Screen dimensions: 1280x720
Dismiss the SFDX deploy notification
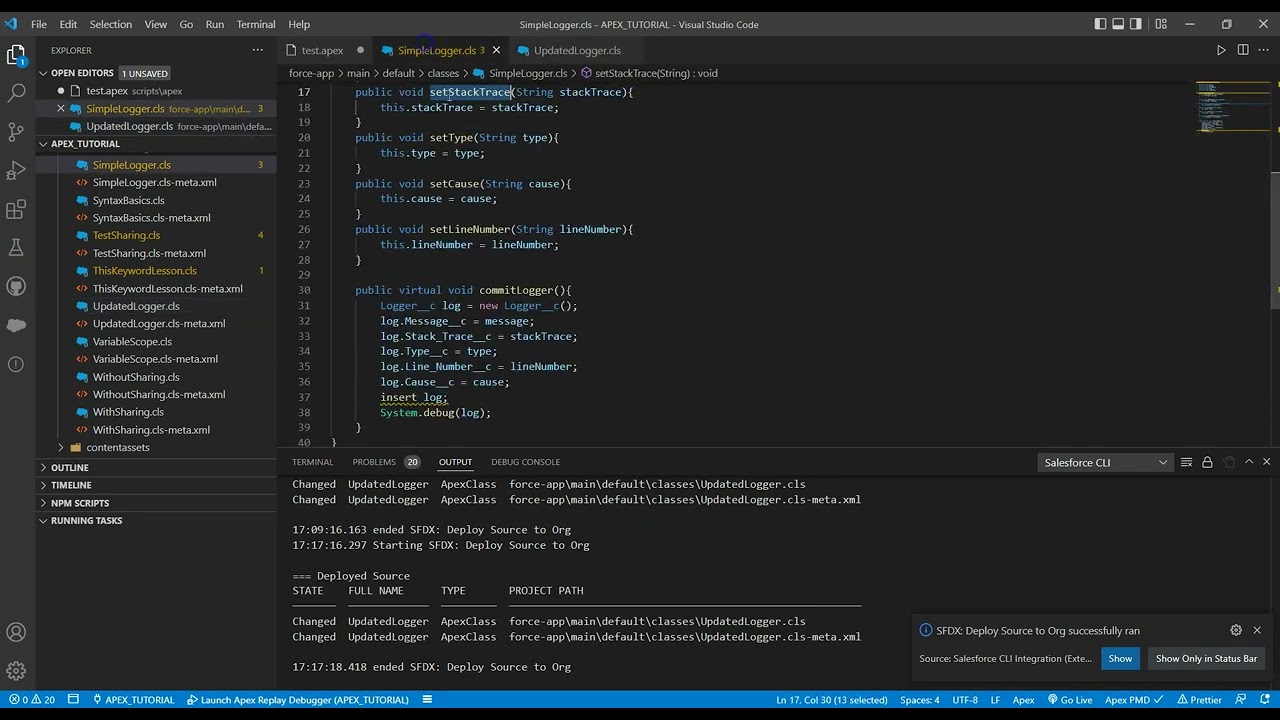tap(1257, 630)
